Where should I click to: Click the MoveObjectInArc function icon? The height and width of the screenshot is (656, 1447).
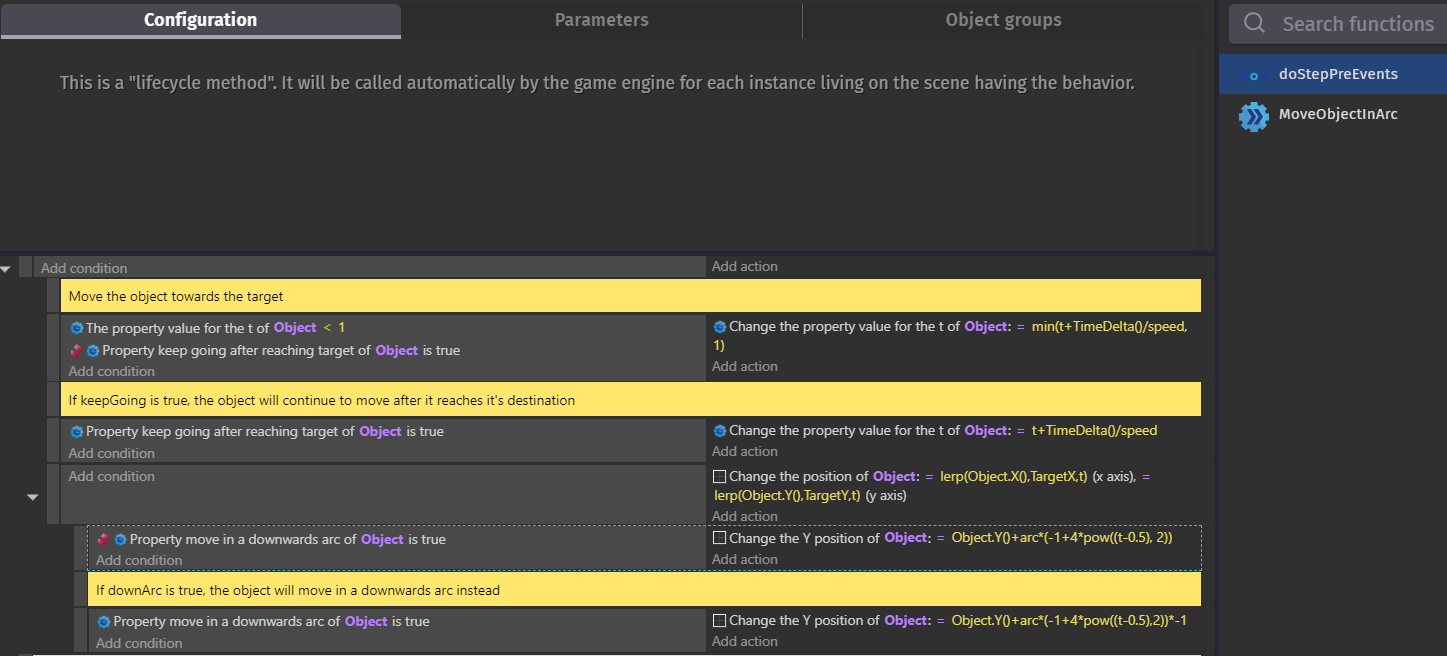(1253, 116)
